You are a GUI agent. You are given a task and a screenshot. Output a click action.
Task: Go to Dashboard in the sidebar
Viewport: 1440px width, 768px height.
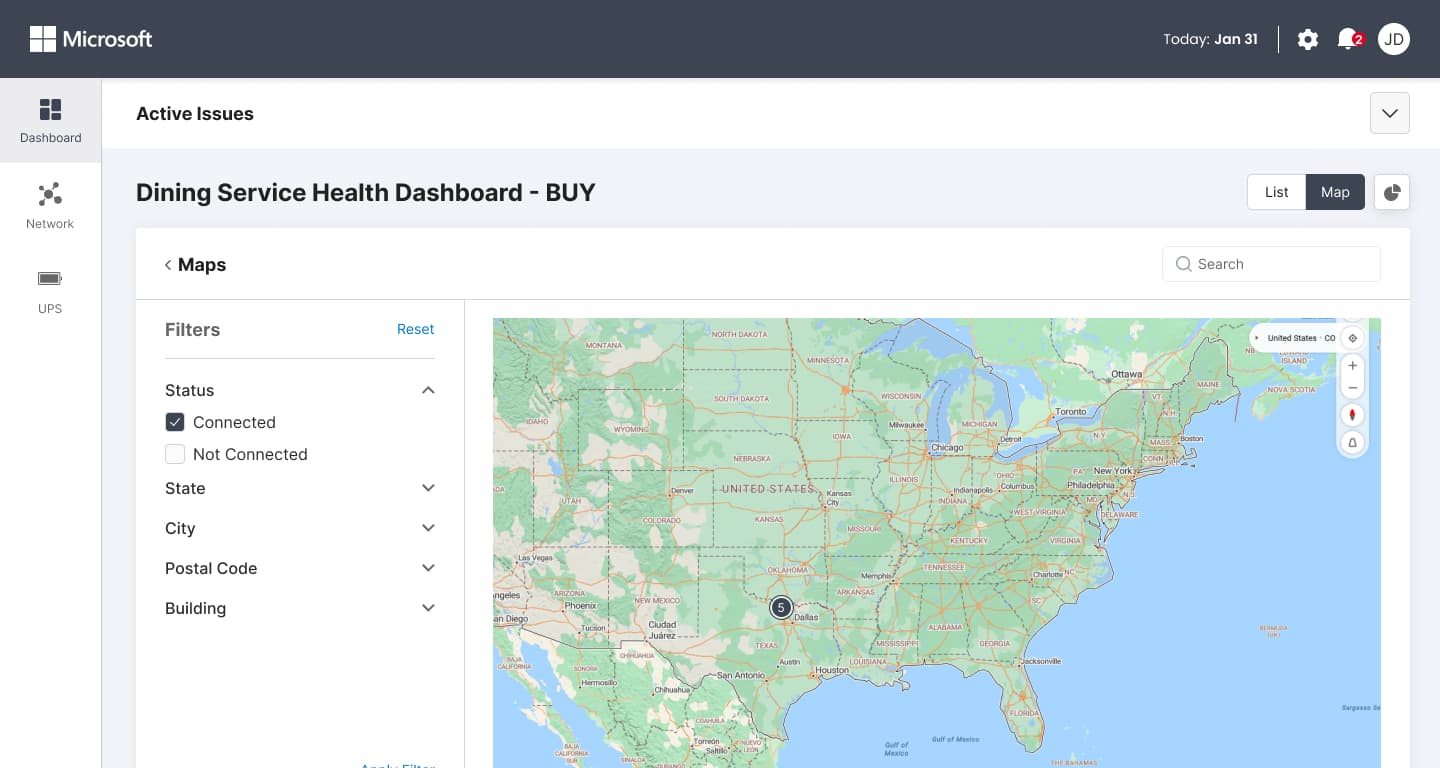coord(50,121)
